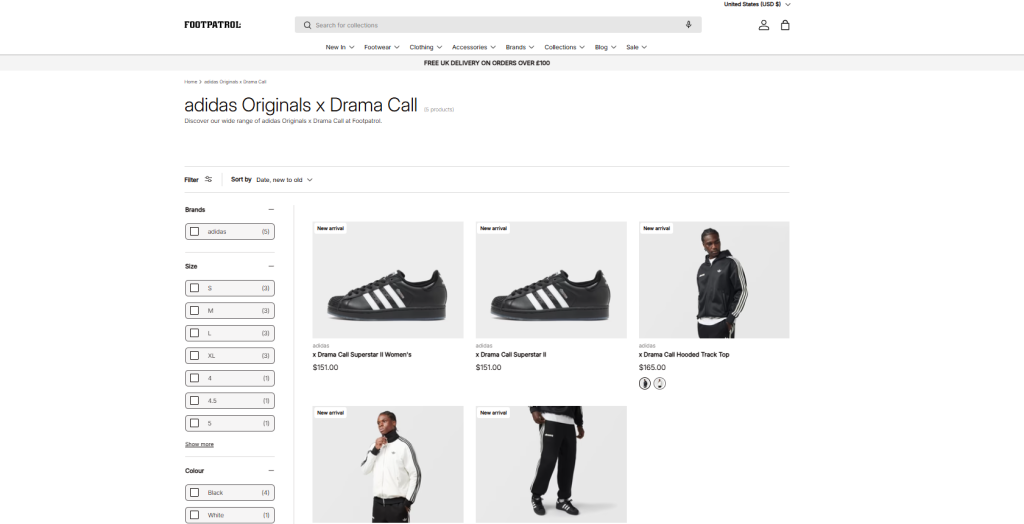This screenshot has width=1024, height=524.
Task: Open the black track pants product image
Action: (x=551, y=464)
